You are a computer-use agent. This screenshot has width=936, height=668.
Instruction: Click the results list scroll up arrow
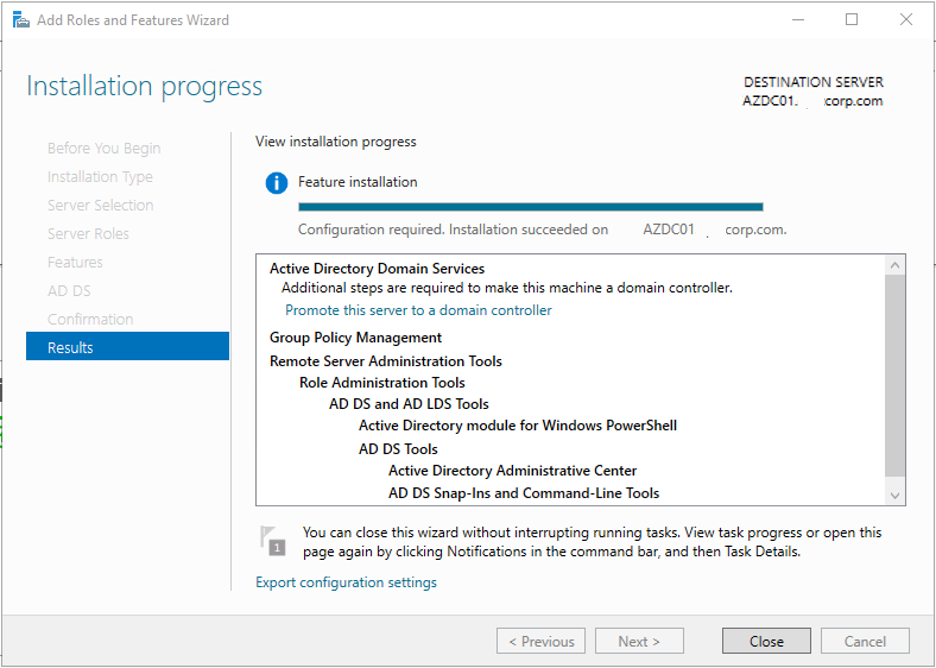click(894, 265)
